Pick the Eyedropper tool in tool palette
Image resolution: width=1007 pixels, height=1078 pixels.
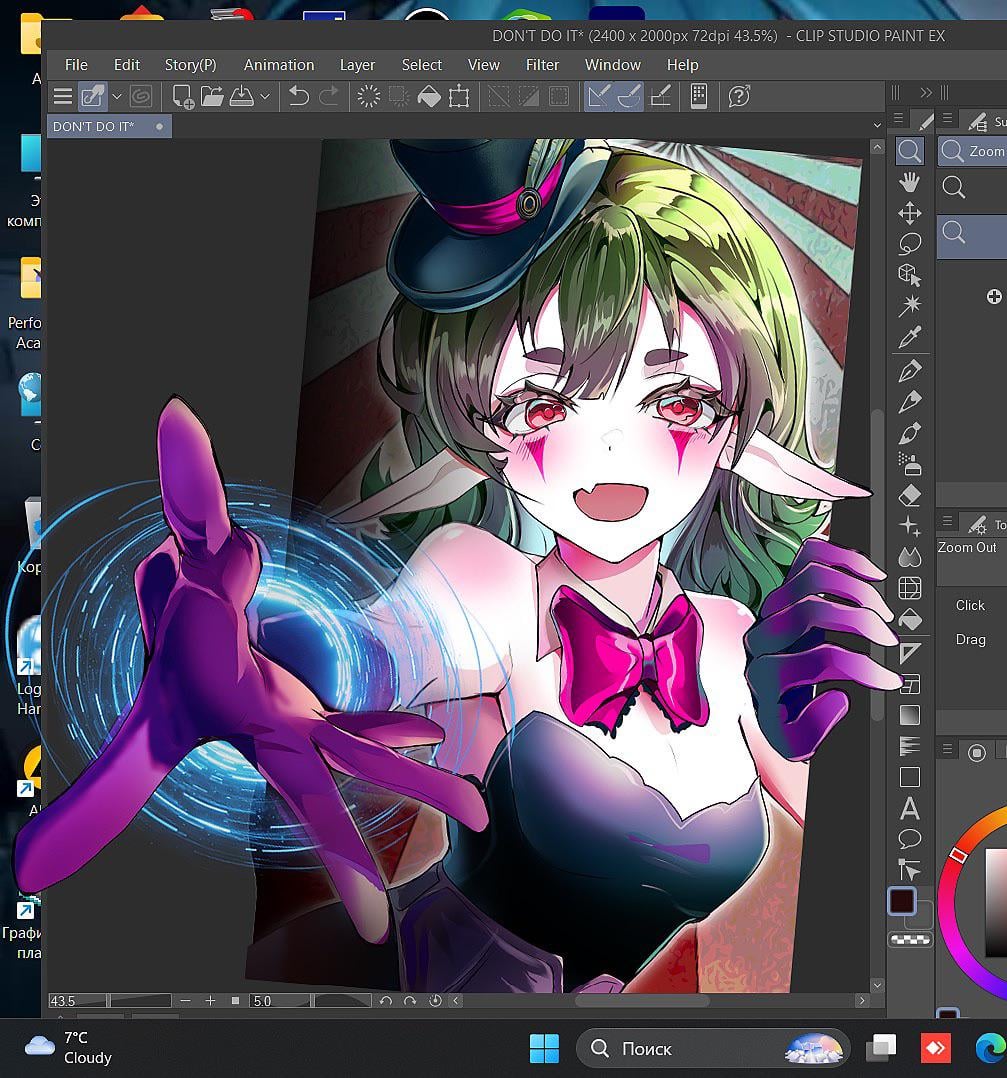[x=909, y=337]
